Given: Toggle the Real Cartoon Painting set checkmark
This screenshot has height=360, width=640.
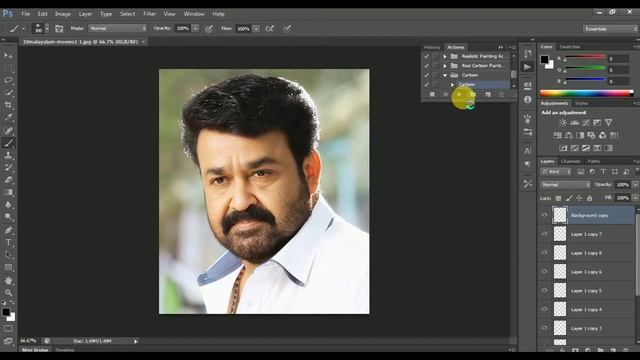Looking at the screenshot, I should 427,66.
